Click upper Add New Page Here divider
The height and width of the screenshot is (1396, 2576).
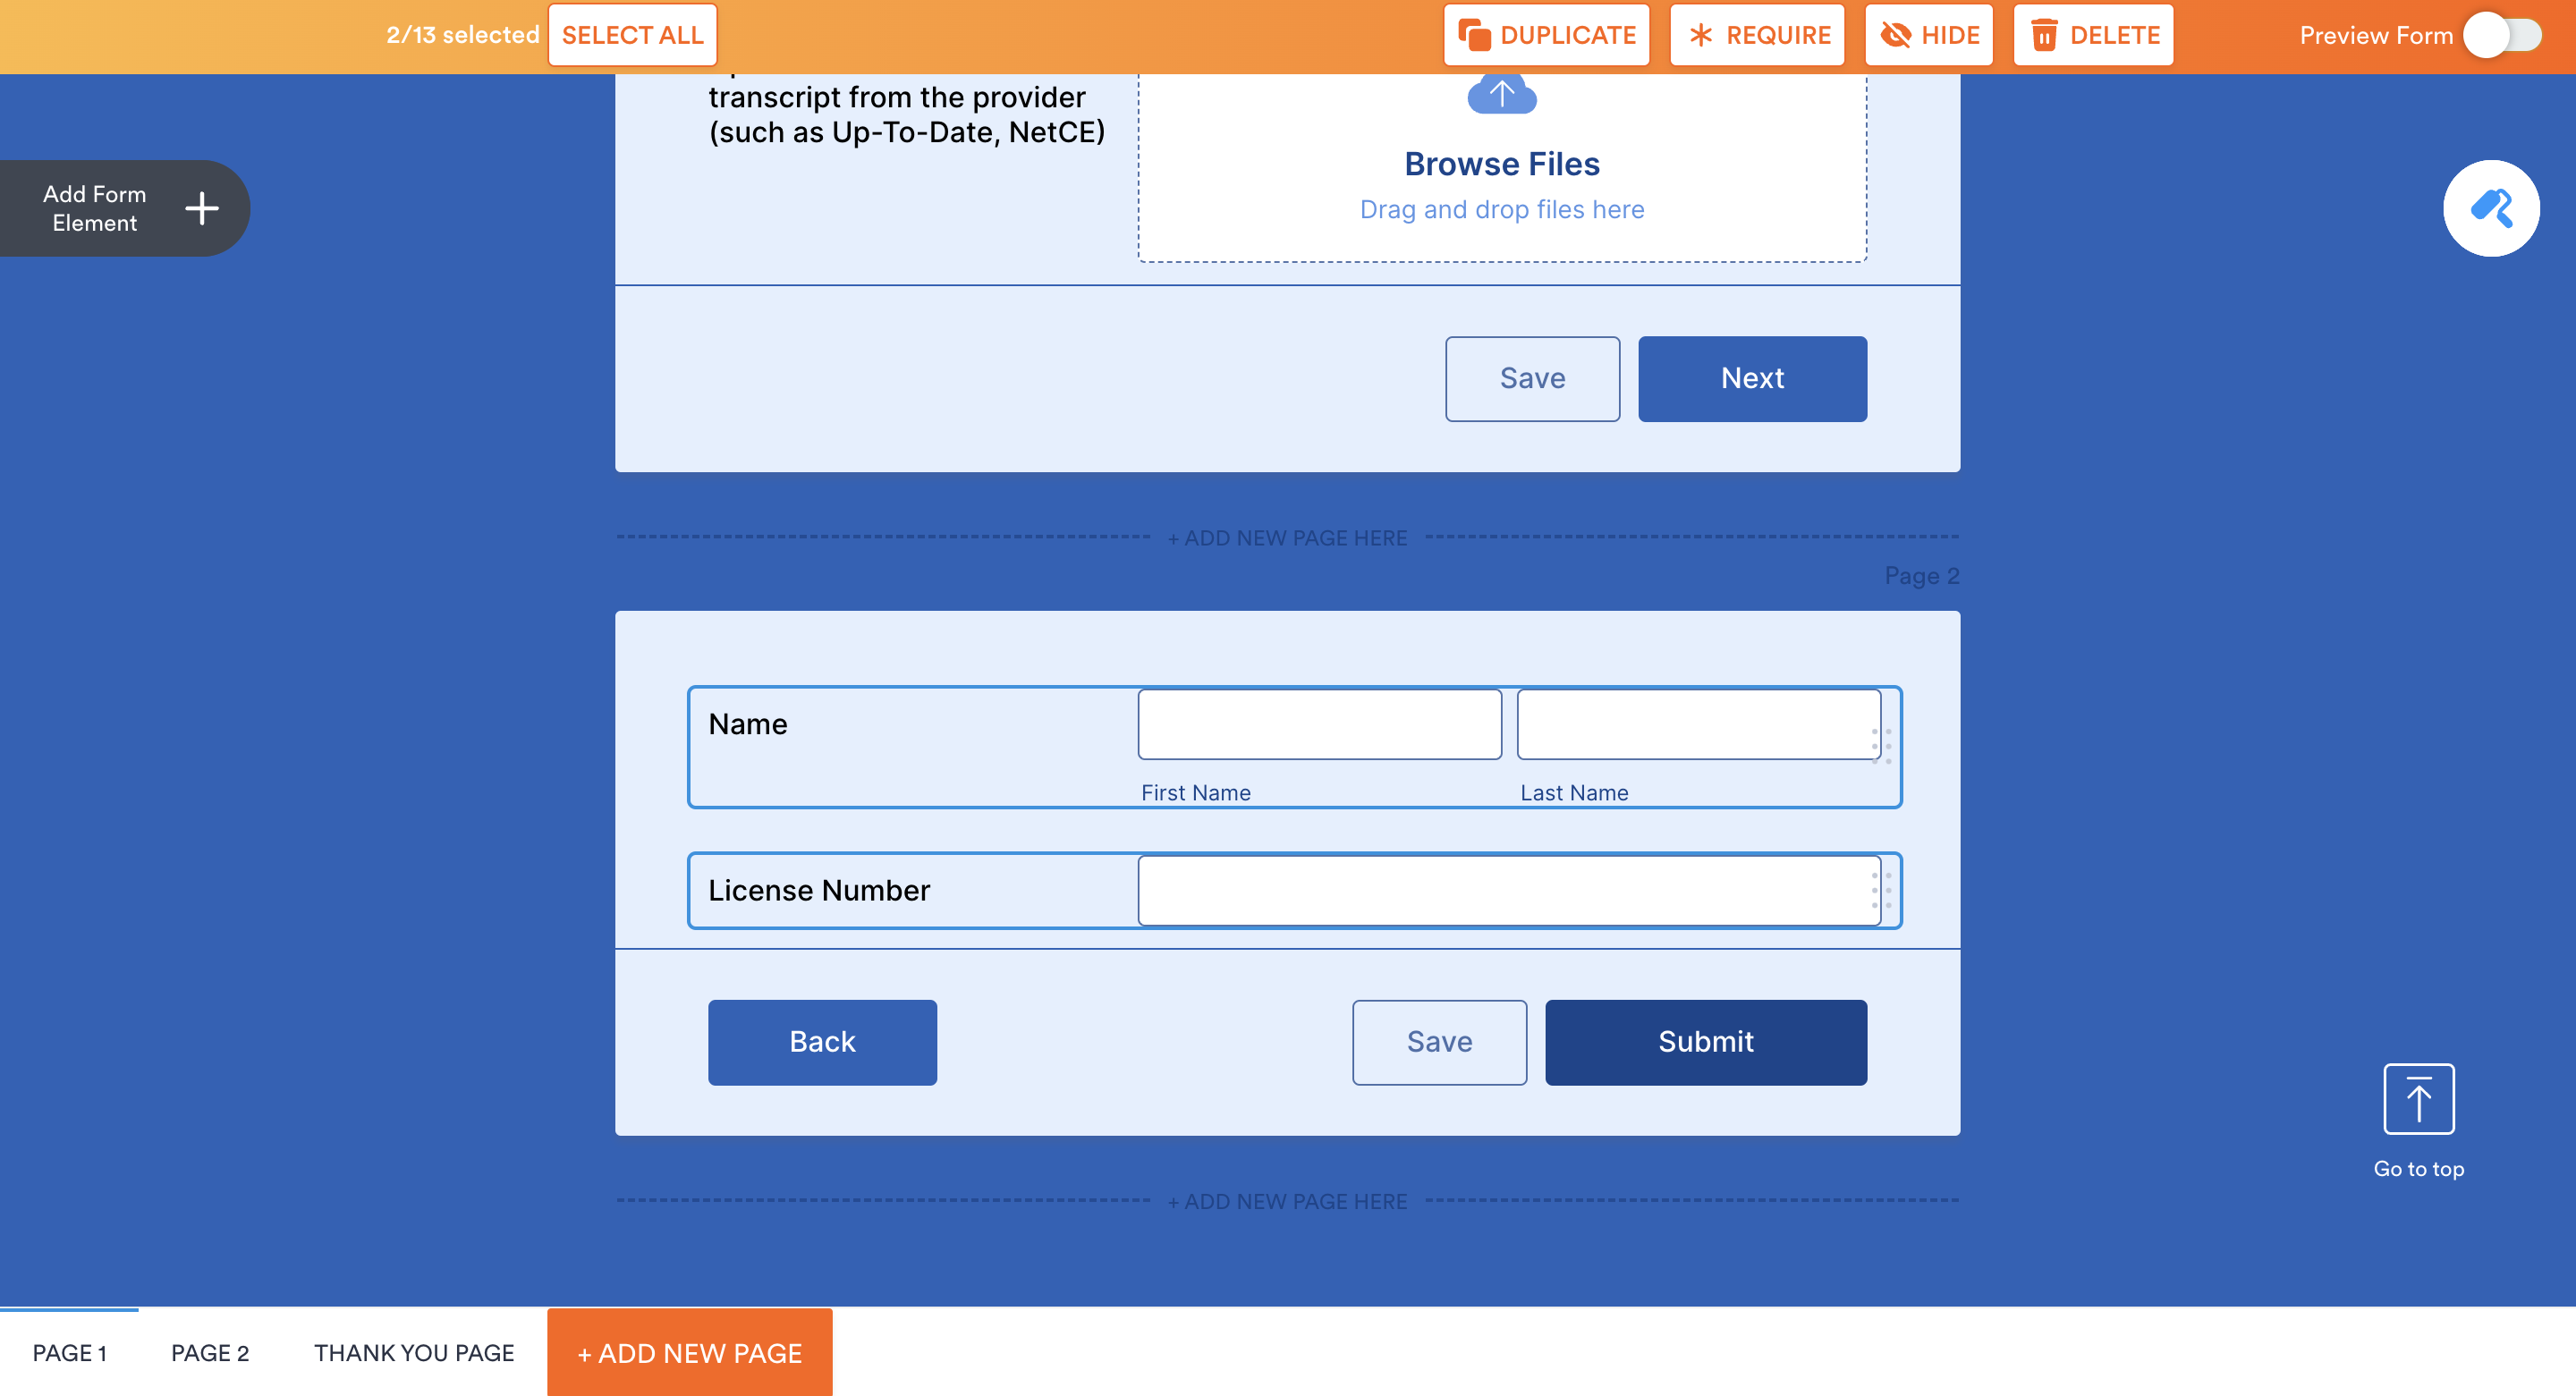click(1287, 538)
